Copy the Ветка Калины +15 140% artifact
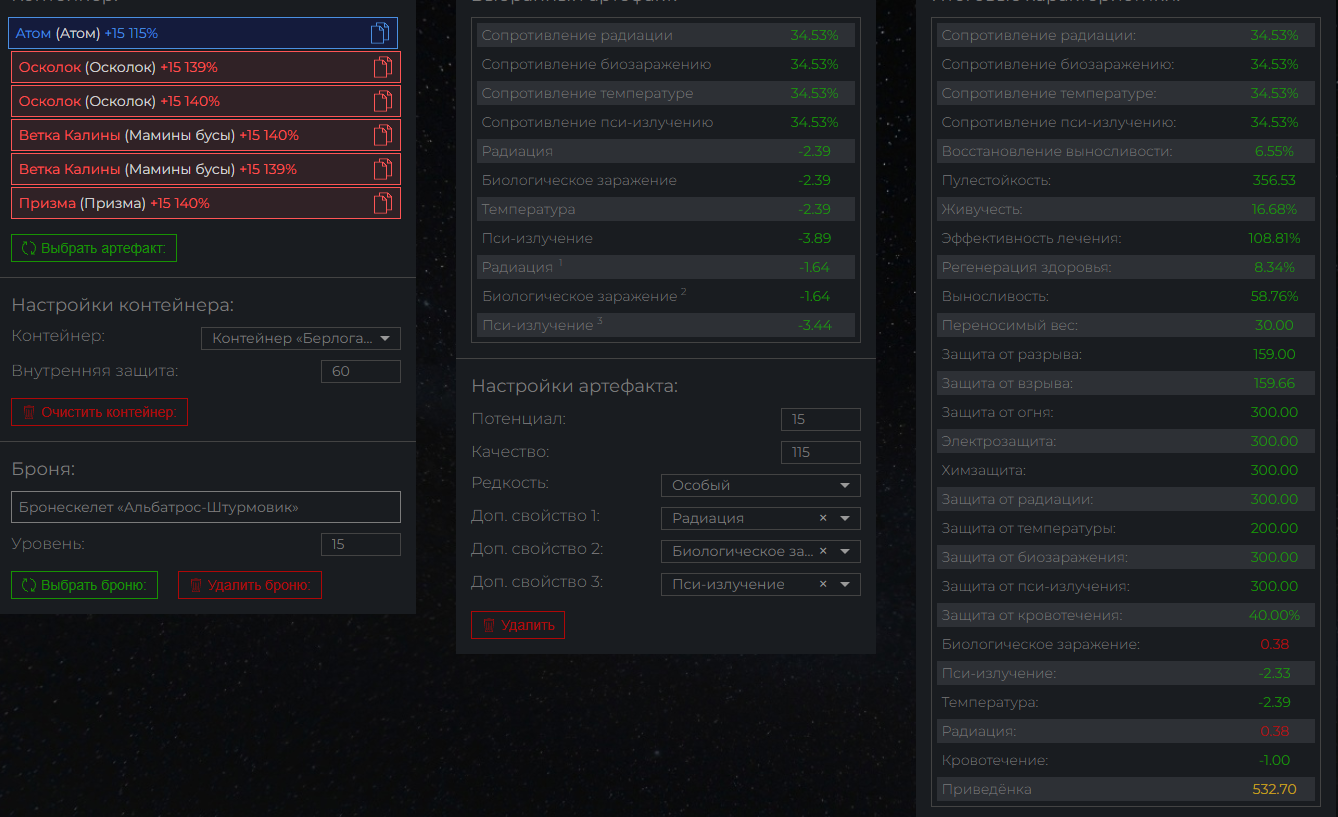This screenshot has height=817, width=1338. (383, 136)
